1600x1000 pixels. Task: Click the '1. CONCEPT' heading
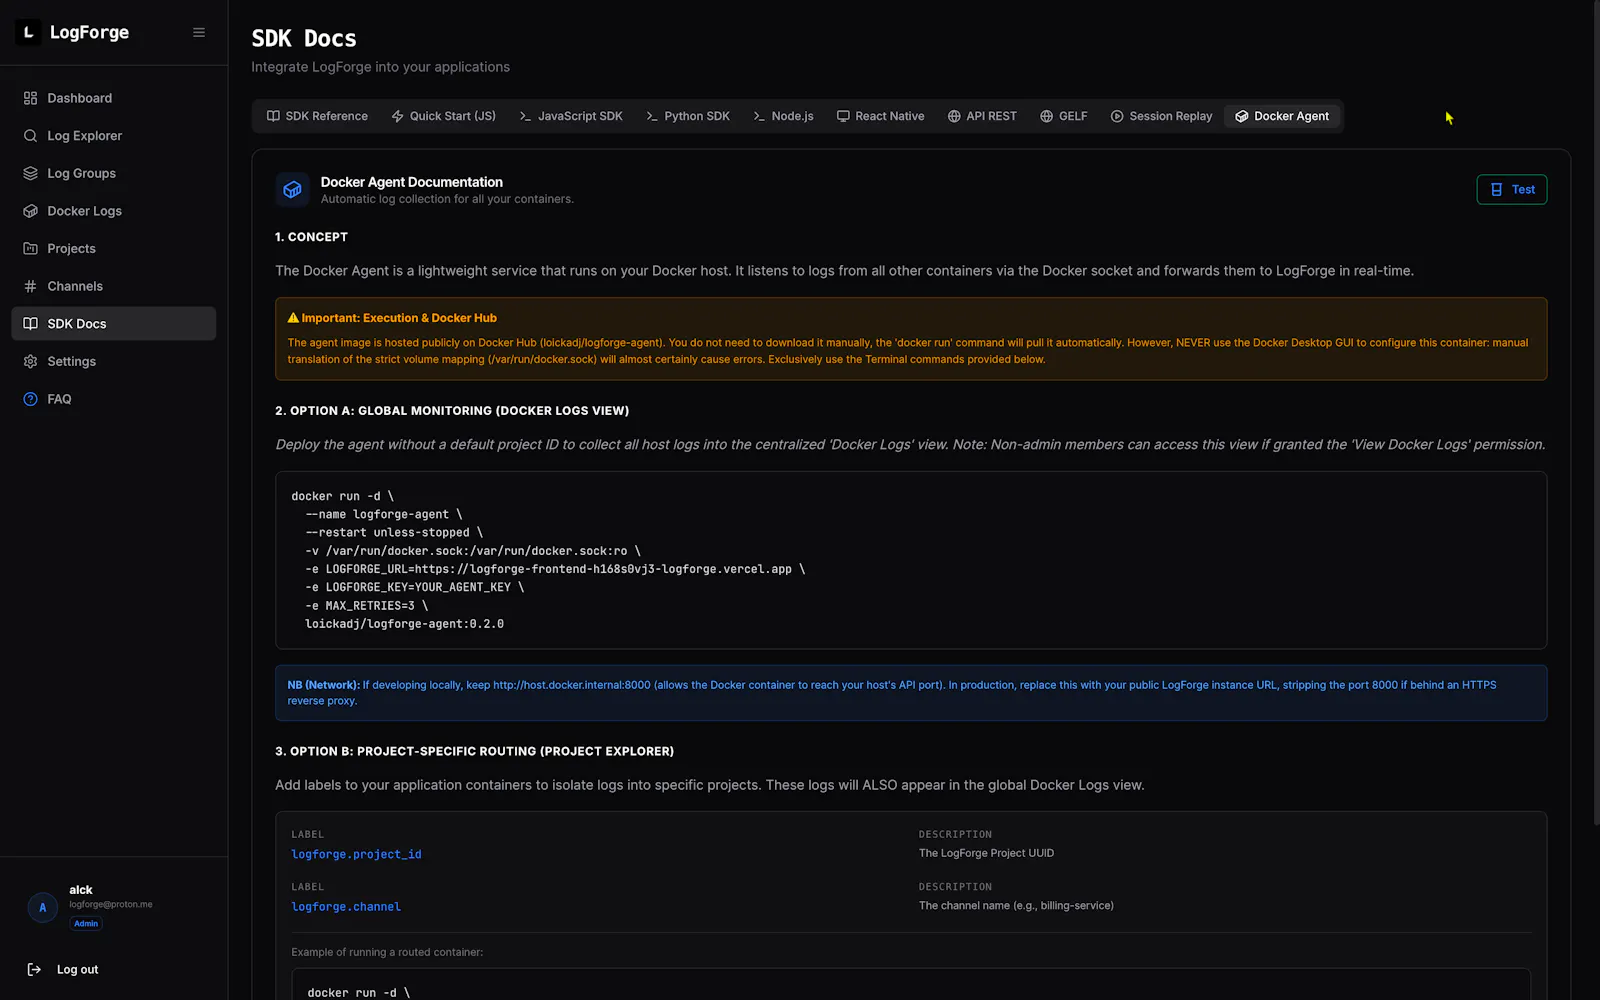coord(311,237)
